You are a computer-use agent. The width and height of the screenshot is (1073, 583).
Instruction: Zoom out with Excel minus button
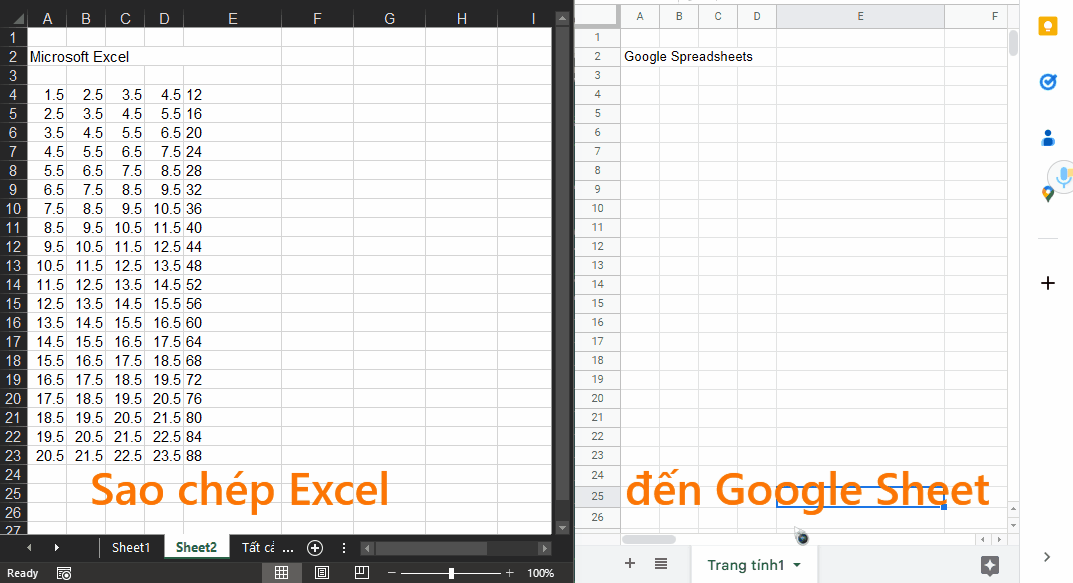(x=391, y=573)
